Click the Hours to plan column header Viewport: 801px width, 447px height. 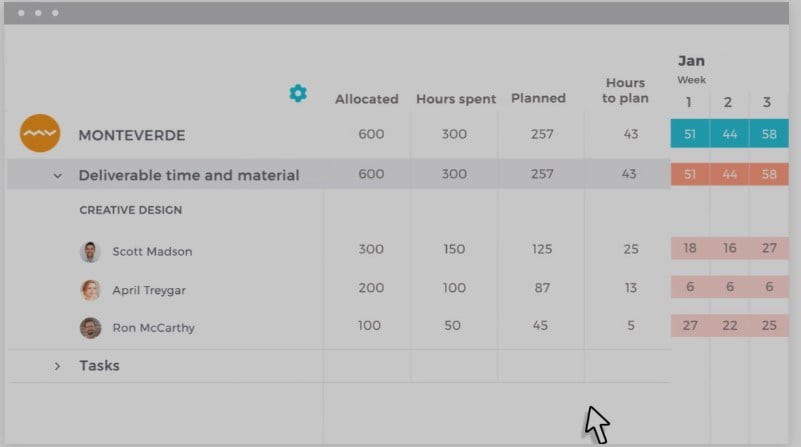click(625, 90)
